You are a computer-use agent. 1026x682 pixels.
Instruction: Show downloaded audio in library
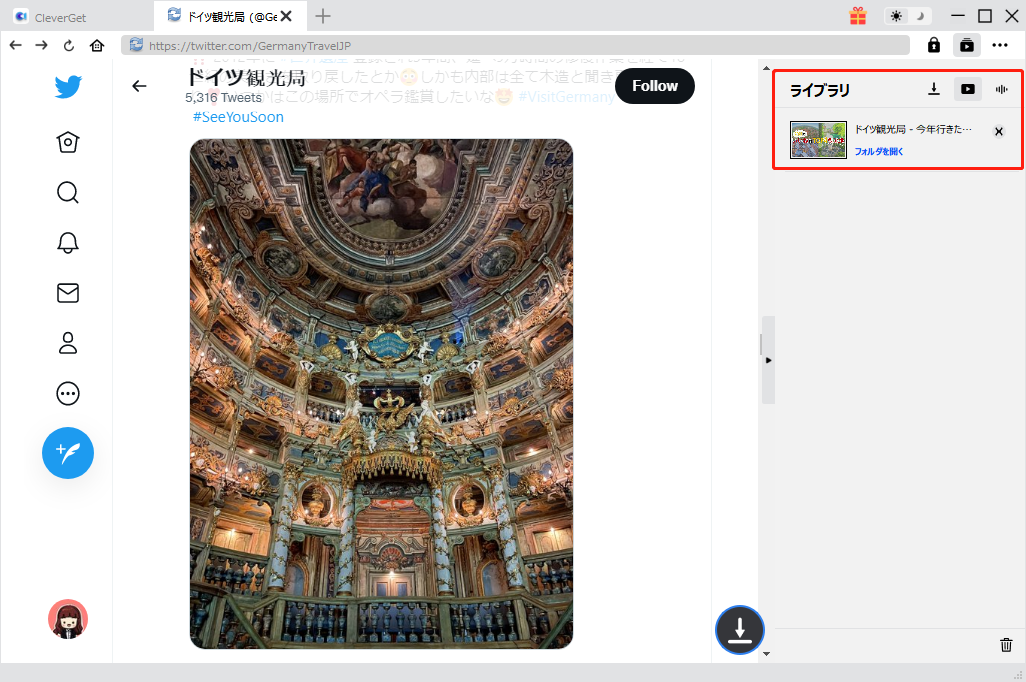[x=1002, y=89]
